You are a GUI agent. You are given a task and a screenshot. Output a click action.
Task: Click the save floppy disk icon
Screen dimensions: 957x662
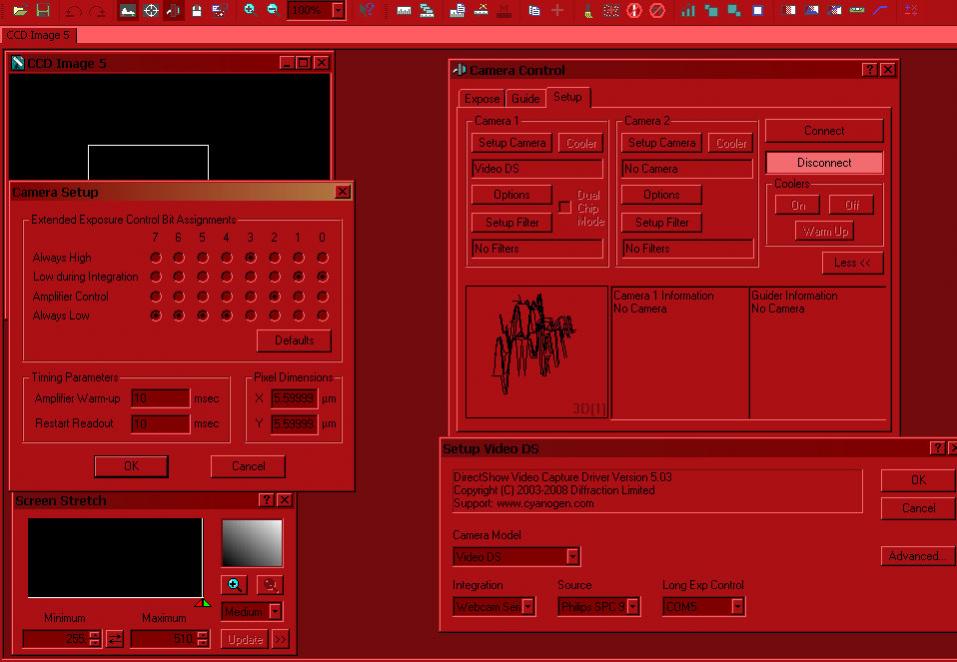[x=43, y=10]
